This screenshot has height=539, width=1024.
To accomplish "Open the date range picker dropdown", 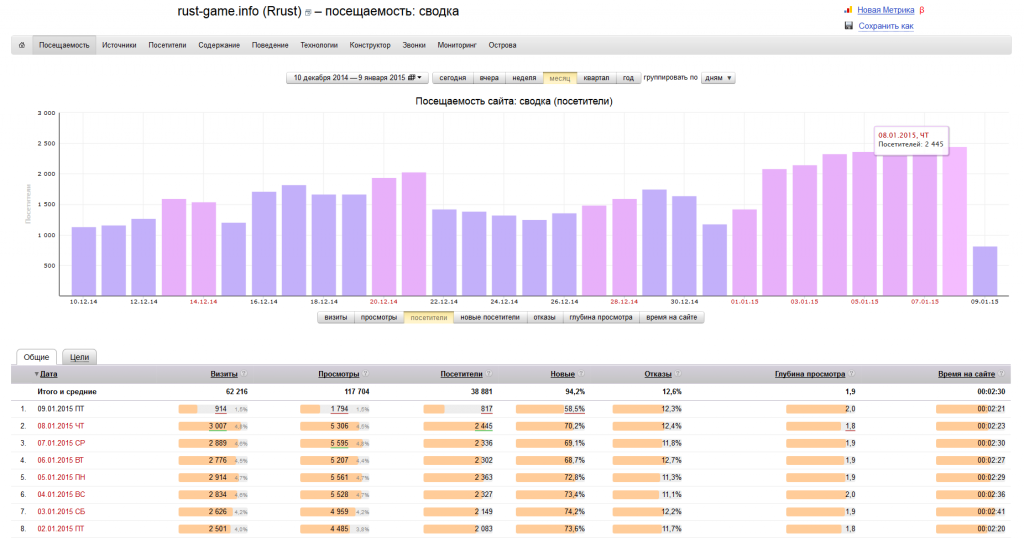I will pyautogui.click(x=357, y=78).
